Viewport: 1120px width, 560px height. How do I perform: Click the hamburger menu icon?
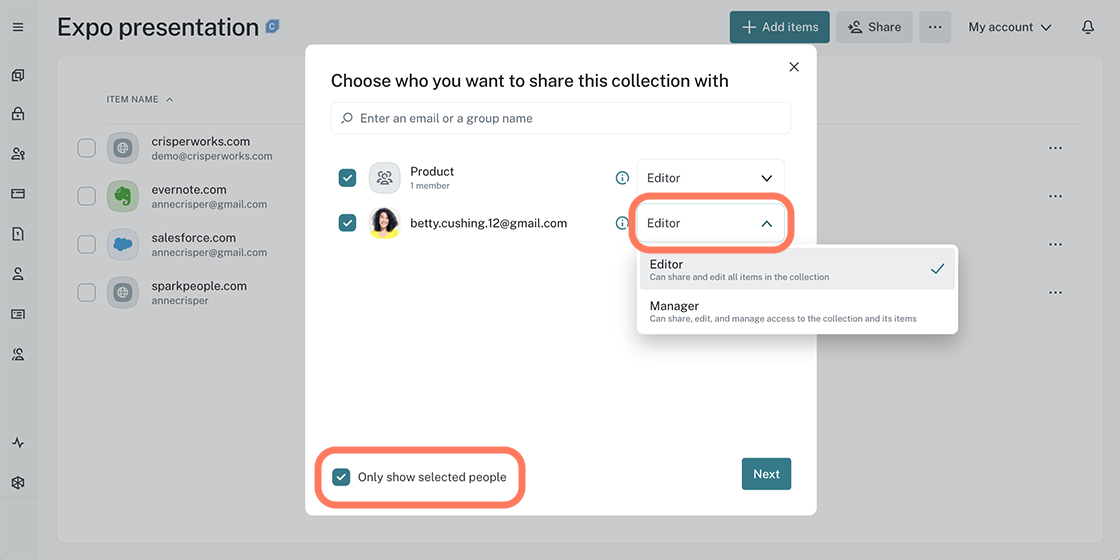tap(18, 27)
